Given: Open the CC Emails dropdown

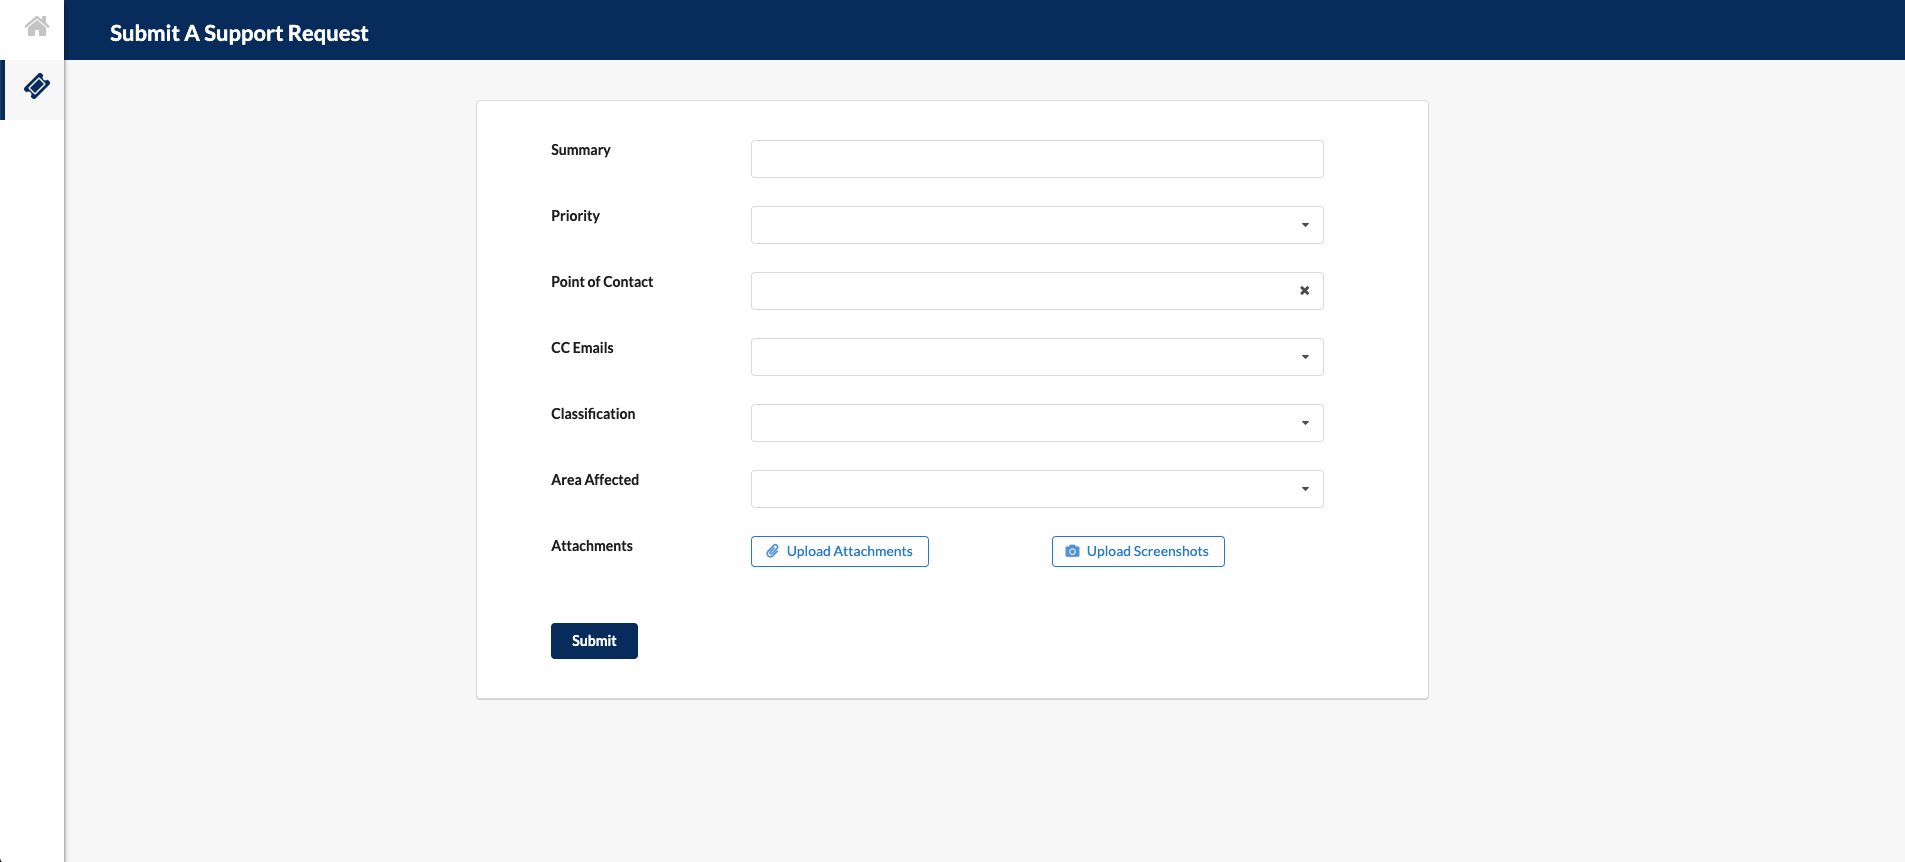Looking at the screenshot, I should [x=1304, y=357].
